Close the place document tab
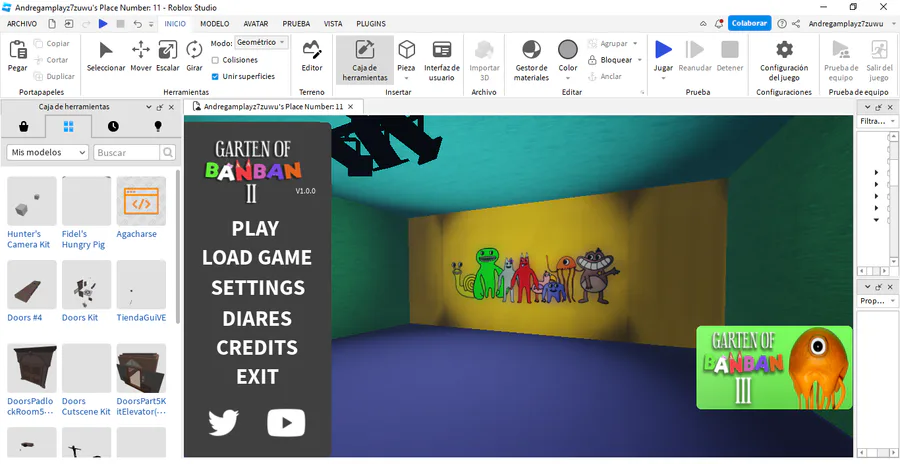 coord(351,107)
